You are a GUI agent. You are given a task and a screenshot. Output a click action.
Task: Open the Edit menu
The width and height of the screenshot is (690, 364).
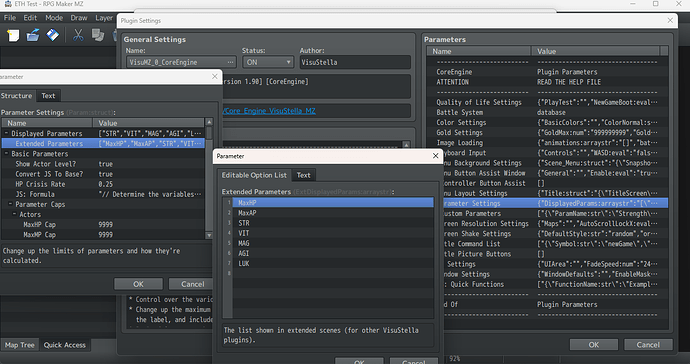click(30, 18)
